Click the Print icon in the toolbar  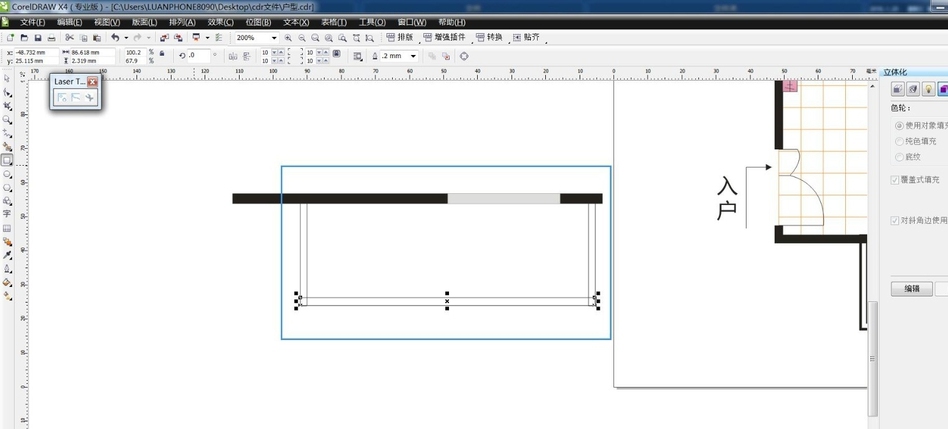pyautogui.click(x=51, y=38)
